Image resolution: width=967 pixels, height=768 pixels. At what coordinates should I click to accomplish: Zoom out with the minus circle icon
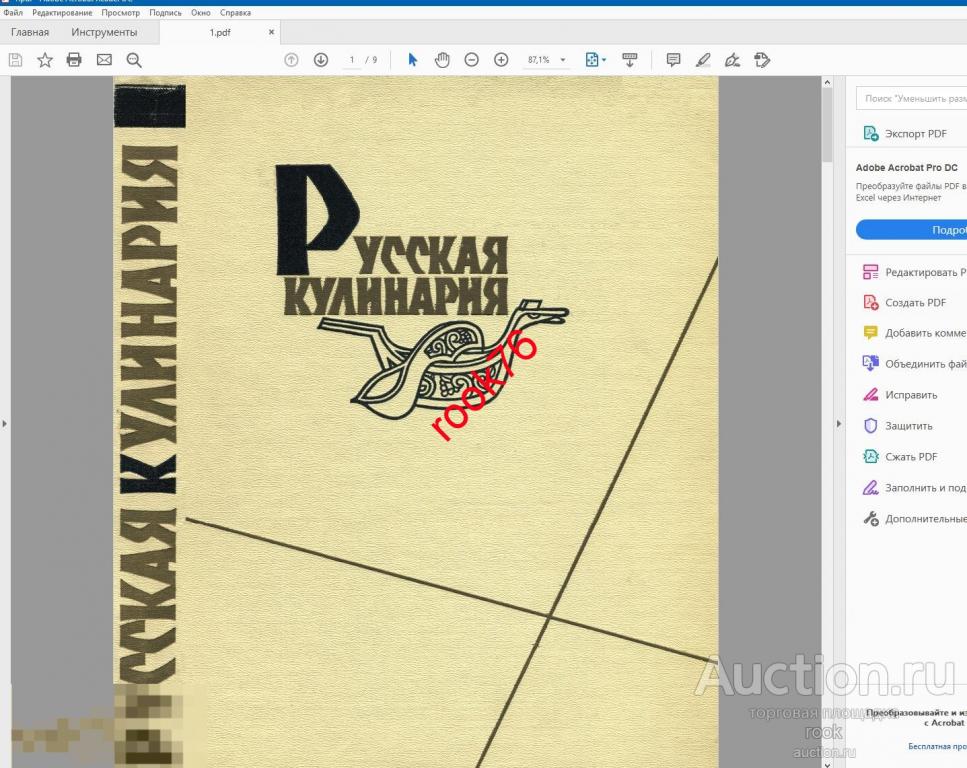click(472, 60)
